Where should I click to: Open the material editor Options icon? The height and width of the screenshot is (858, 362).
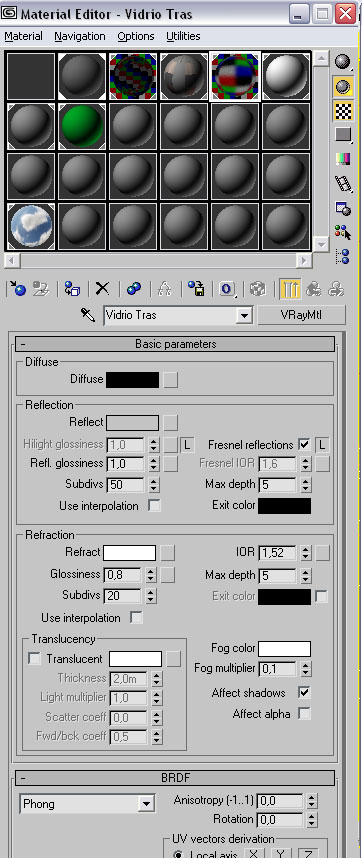(x=343, y=208)
